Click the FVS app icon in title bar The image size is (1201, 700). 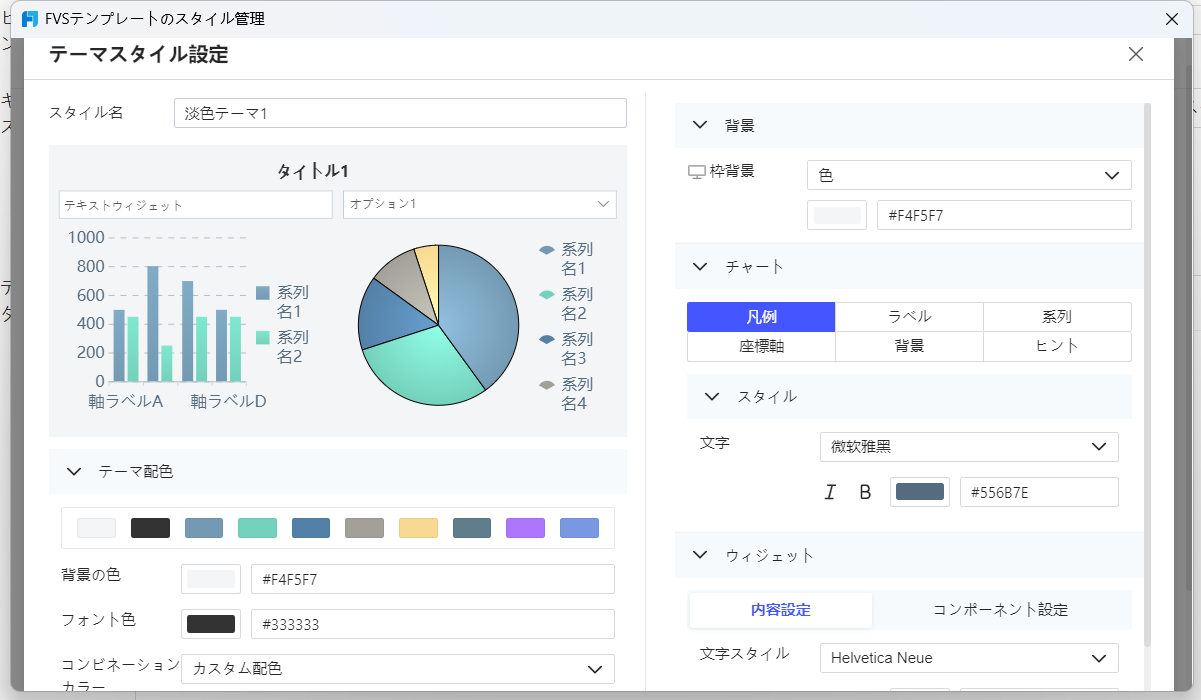click(29, 19)
